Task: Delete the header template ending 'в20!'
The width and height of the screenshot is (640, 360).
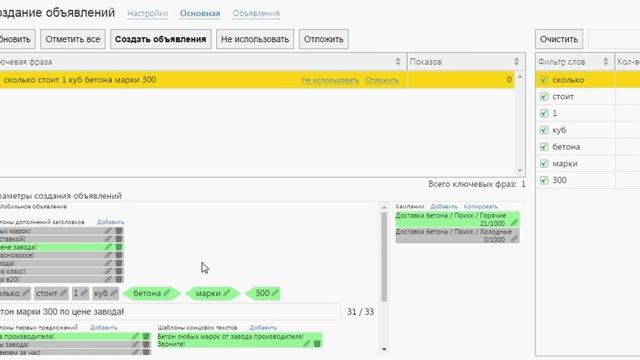Action: click(x=118, y=279)
